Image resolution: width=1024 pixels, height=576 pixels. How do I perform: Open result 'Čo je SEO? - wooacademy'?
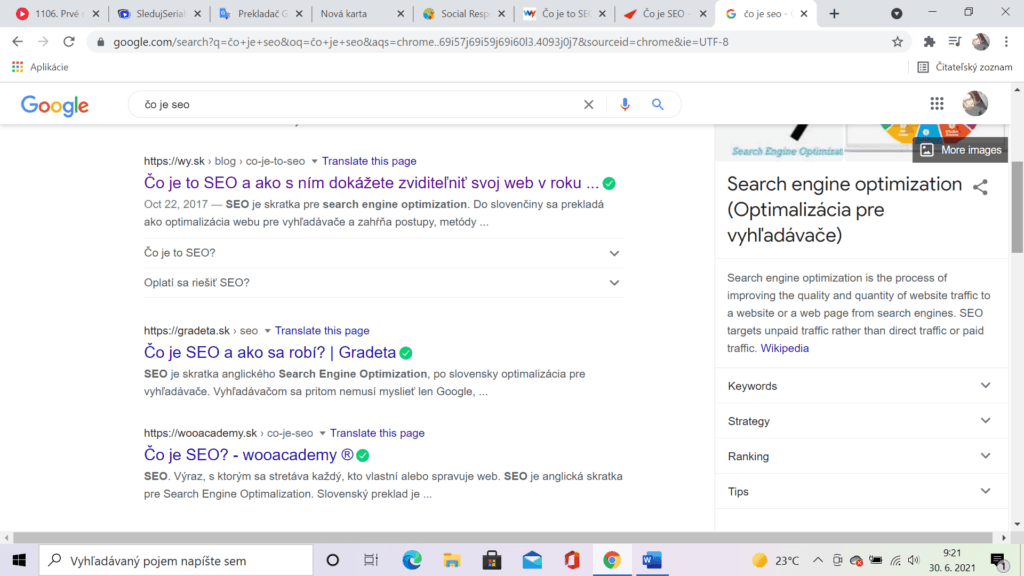point(249,455)
